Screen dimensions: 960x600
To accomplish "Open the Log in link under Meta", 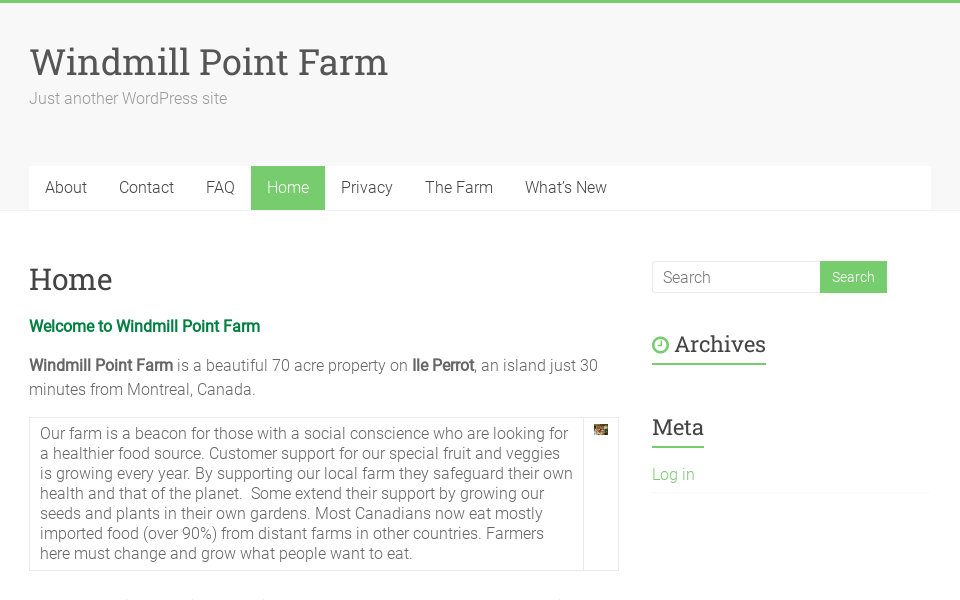I will point(672,474).
